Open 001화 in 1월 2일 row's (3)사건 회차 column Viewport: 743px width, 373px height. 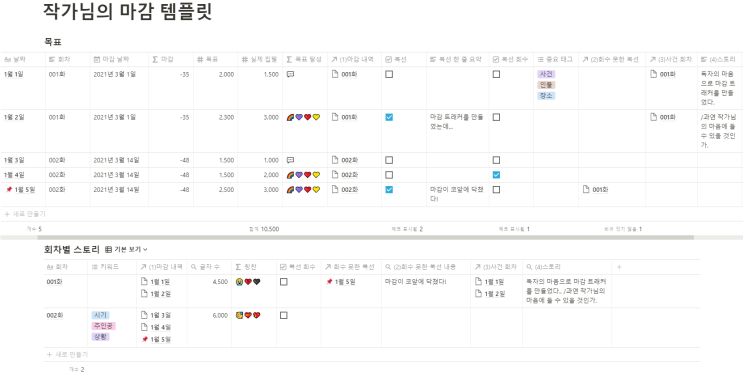pyautogui.click(x=663, y=117)
